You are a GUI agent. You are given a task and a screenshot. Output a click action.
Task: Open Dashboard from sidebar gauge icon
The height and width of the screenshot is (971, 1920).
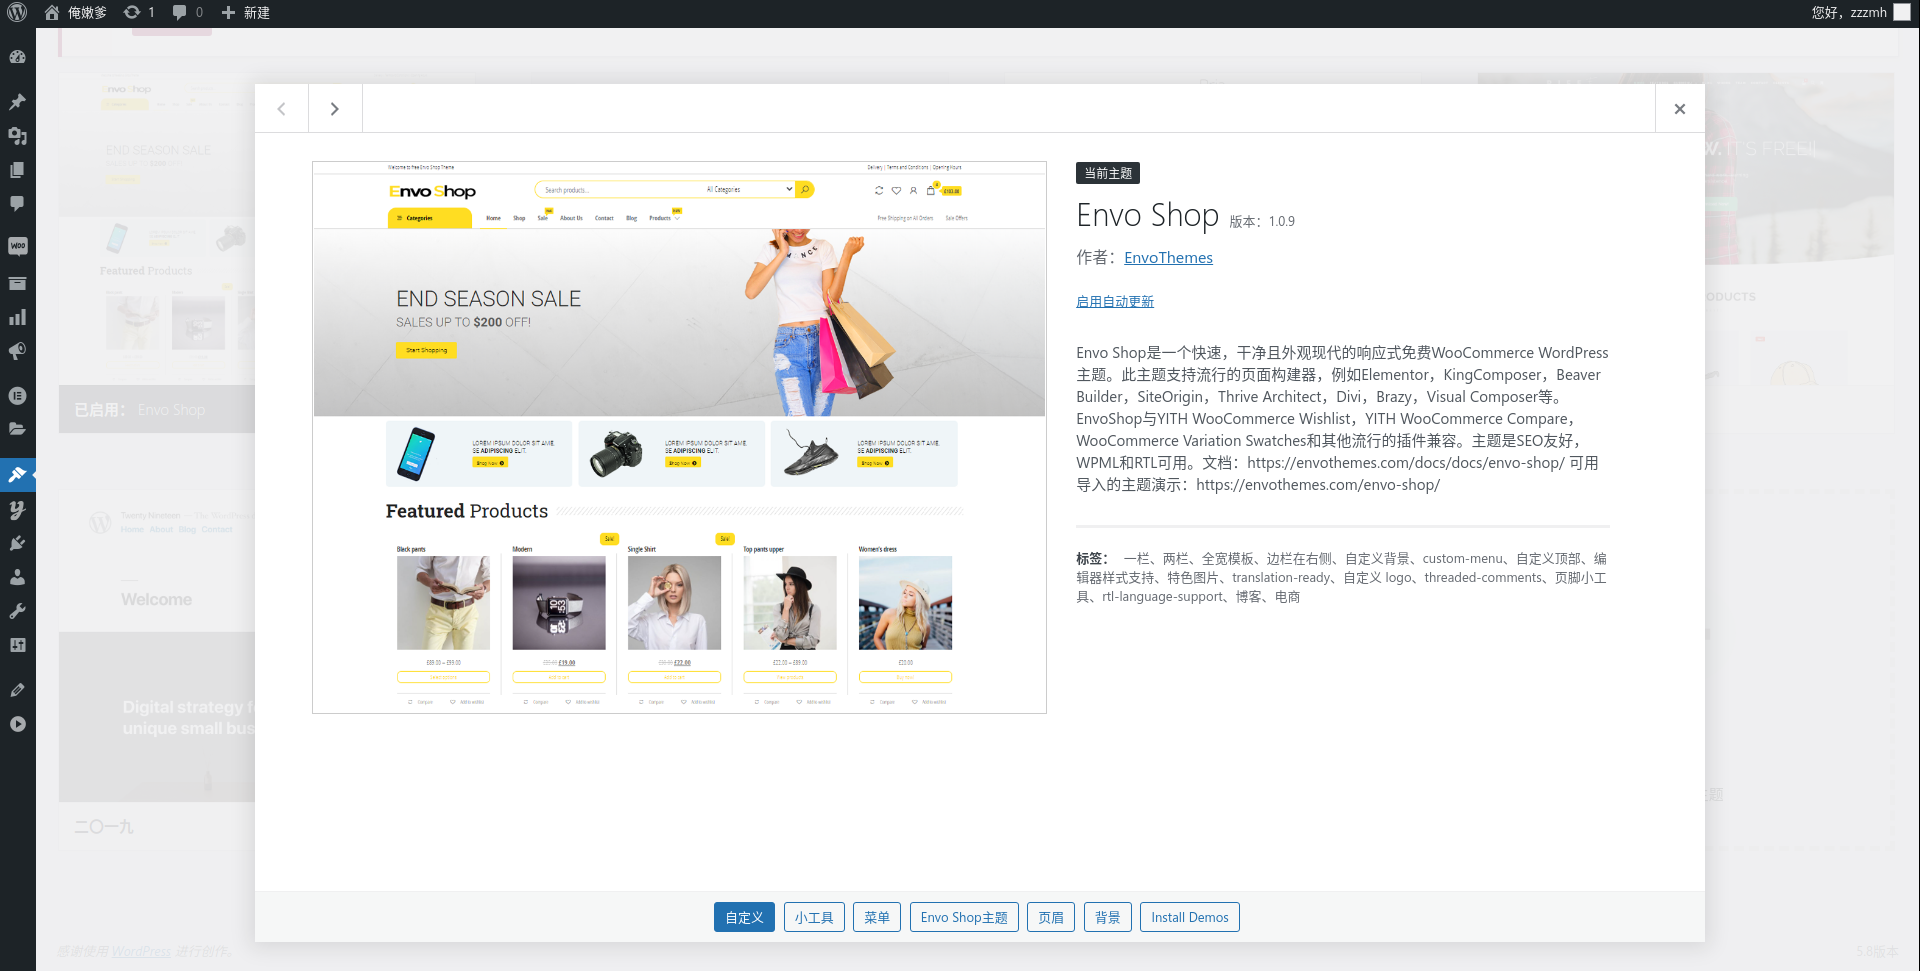click(17, 57)
